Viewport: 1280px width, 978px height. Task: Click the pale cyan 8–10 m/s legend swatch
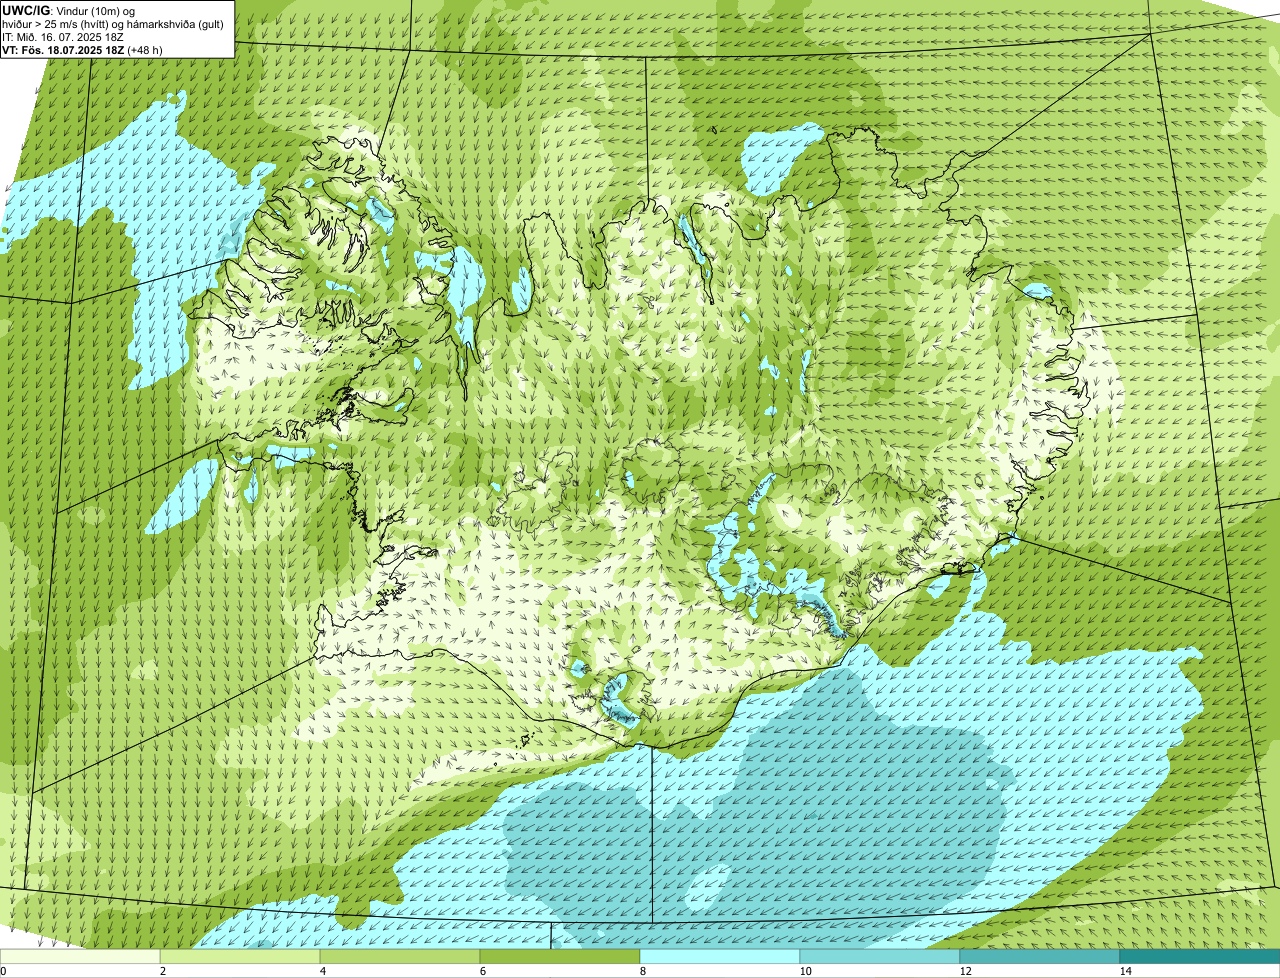pyautogui.click(x=720, y=956)
